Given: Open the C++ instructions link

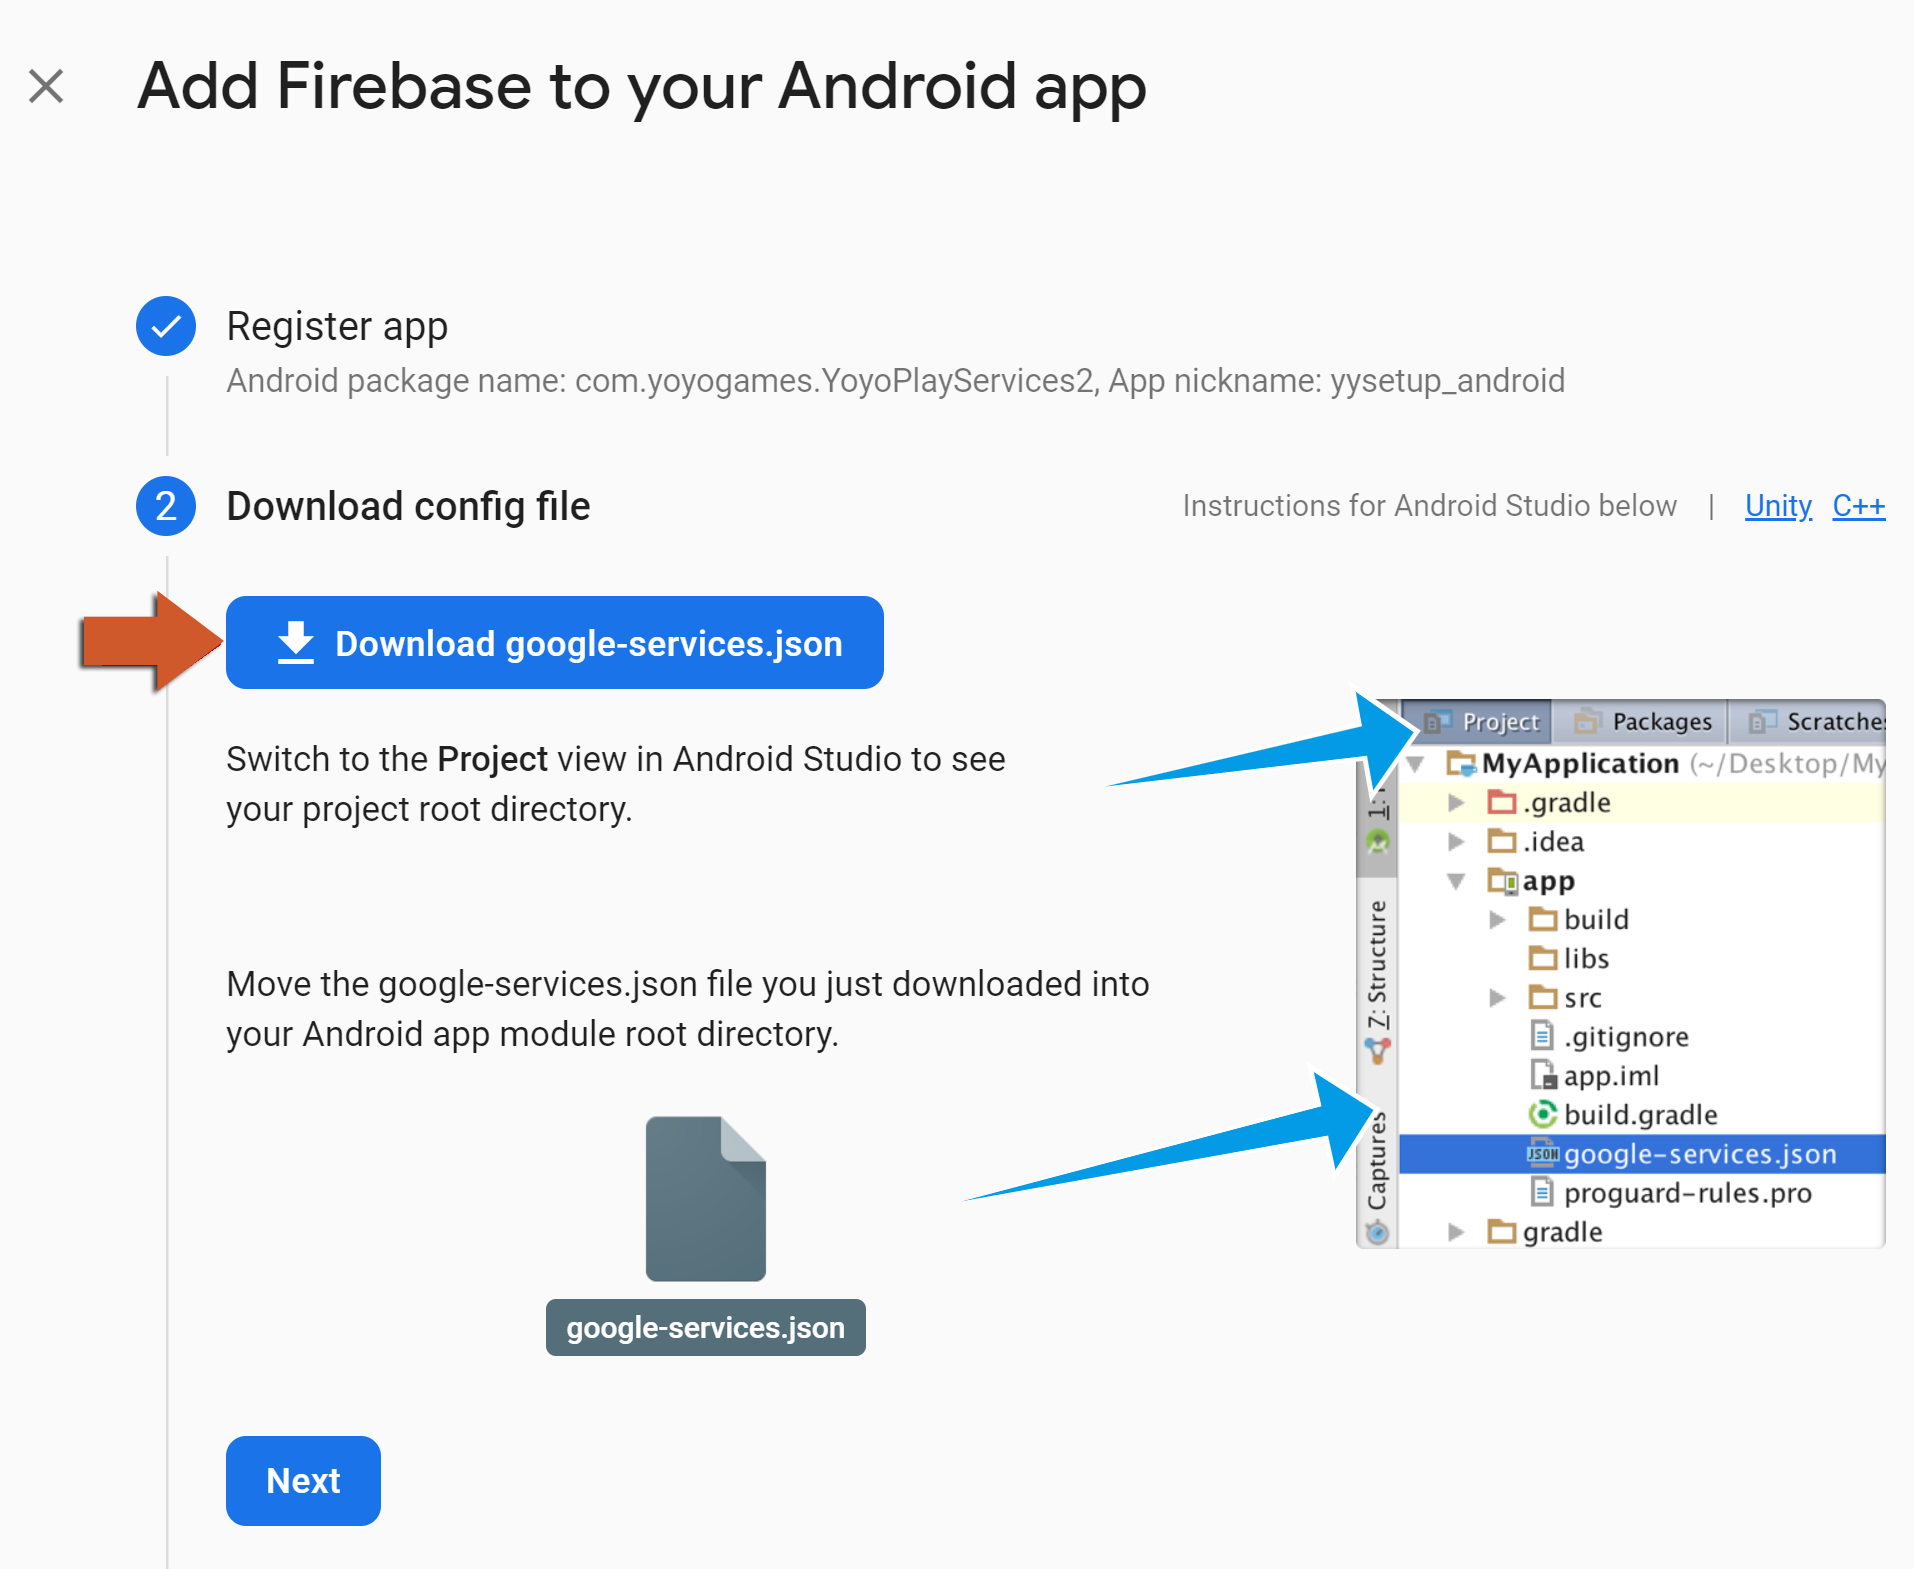Looking at the screenshot, I should click(x=1859, y=506).
